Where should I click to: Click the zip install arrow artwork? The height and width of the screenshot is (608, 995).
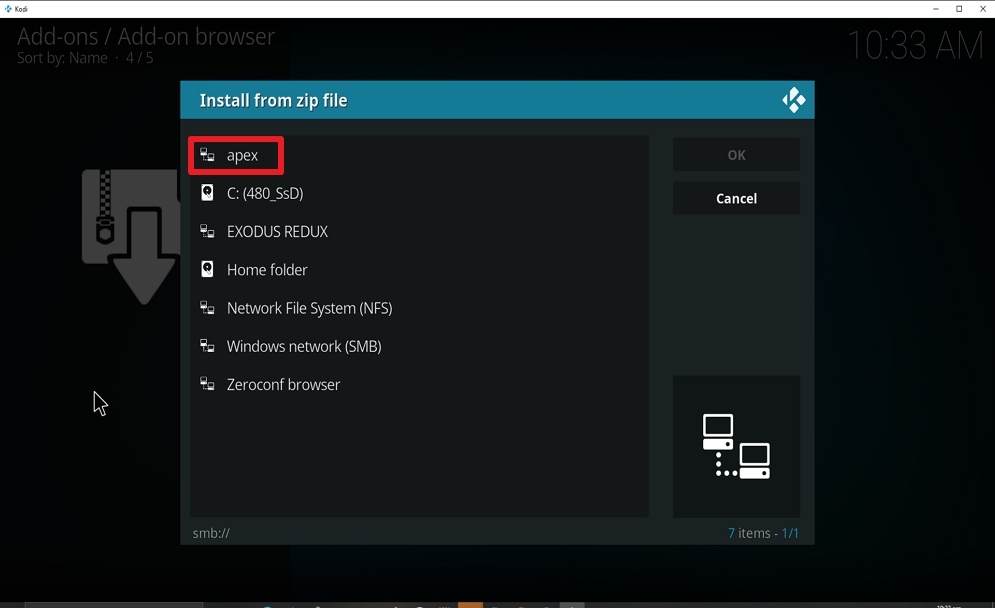(x=131, y=237)
